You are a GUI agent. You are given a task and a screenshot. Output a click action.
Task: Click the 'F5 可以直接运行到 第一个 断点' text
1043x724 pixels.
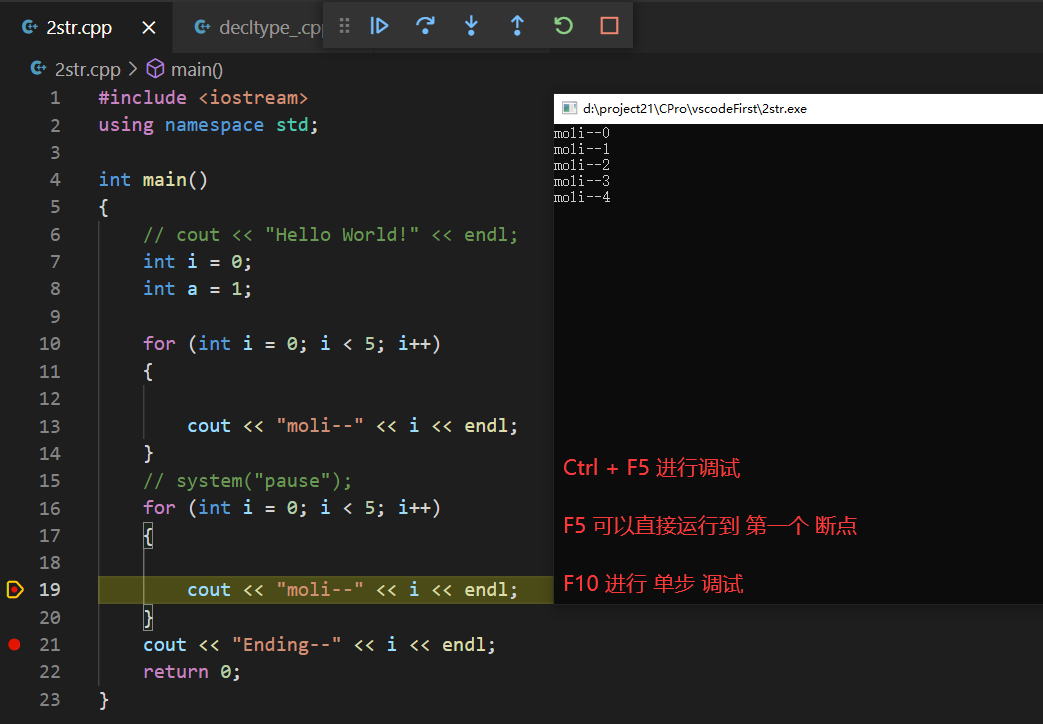click(x=710, y=526)
